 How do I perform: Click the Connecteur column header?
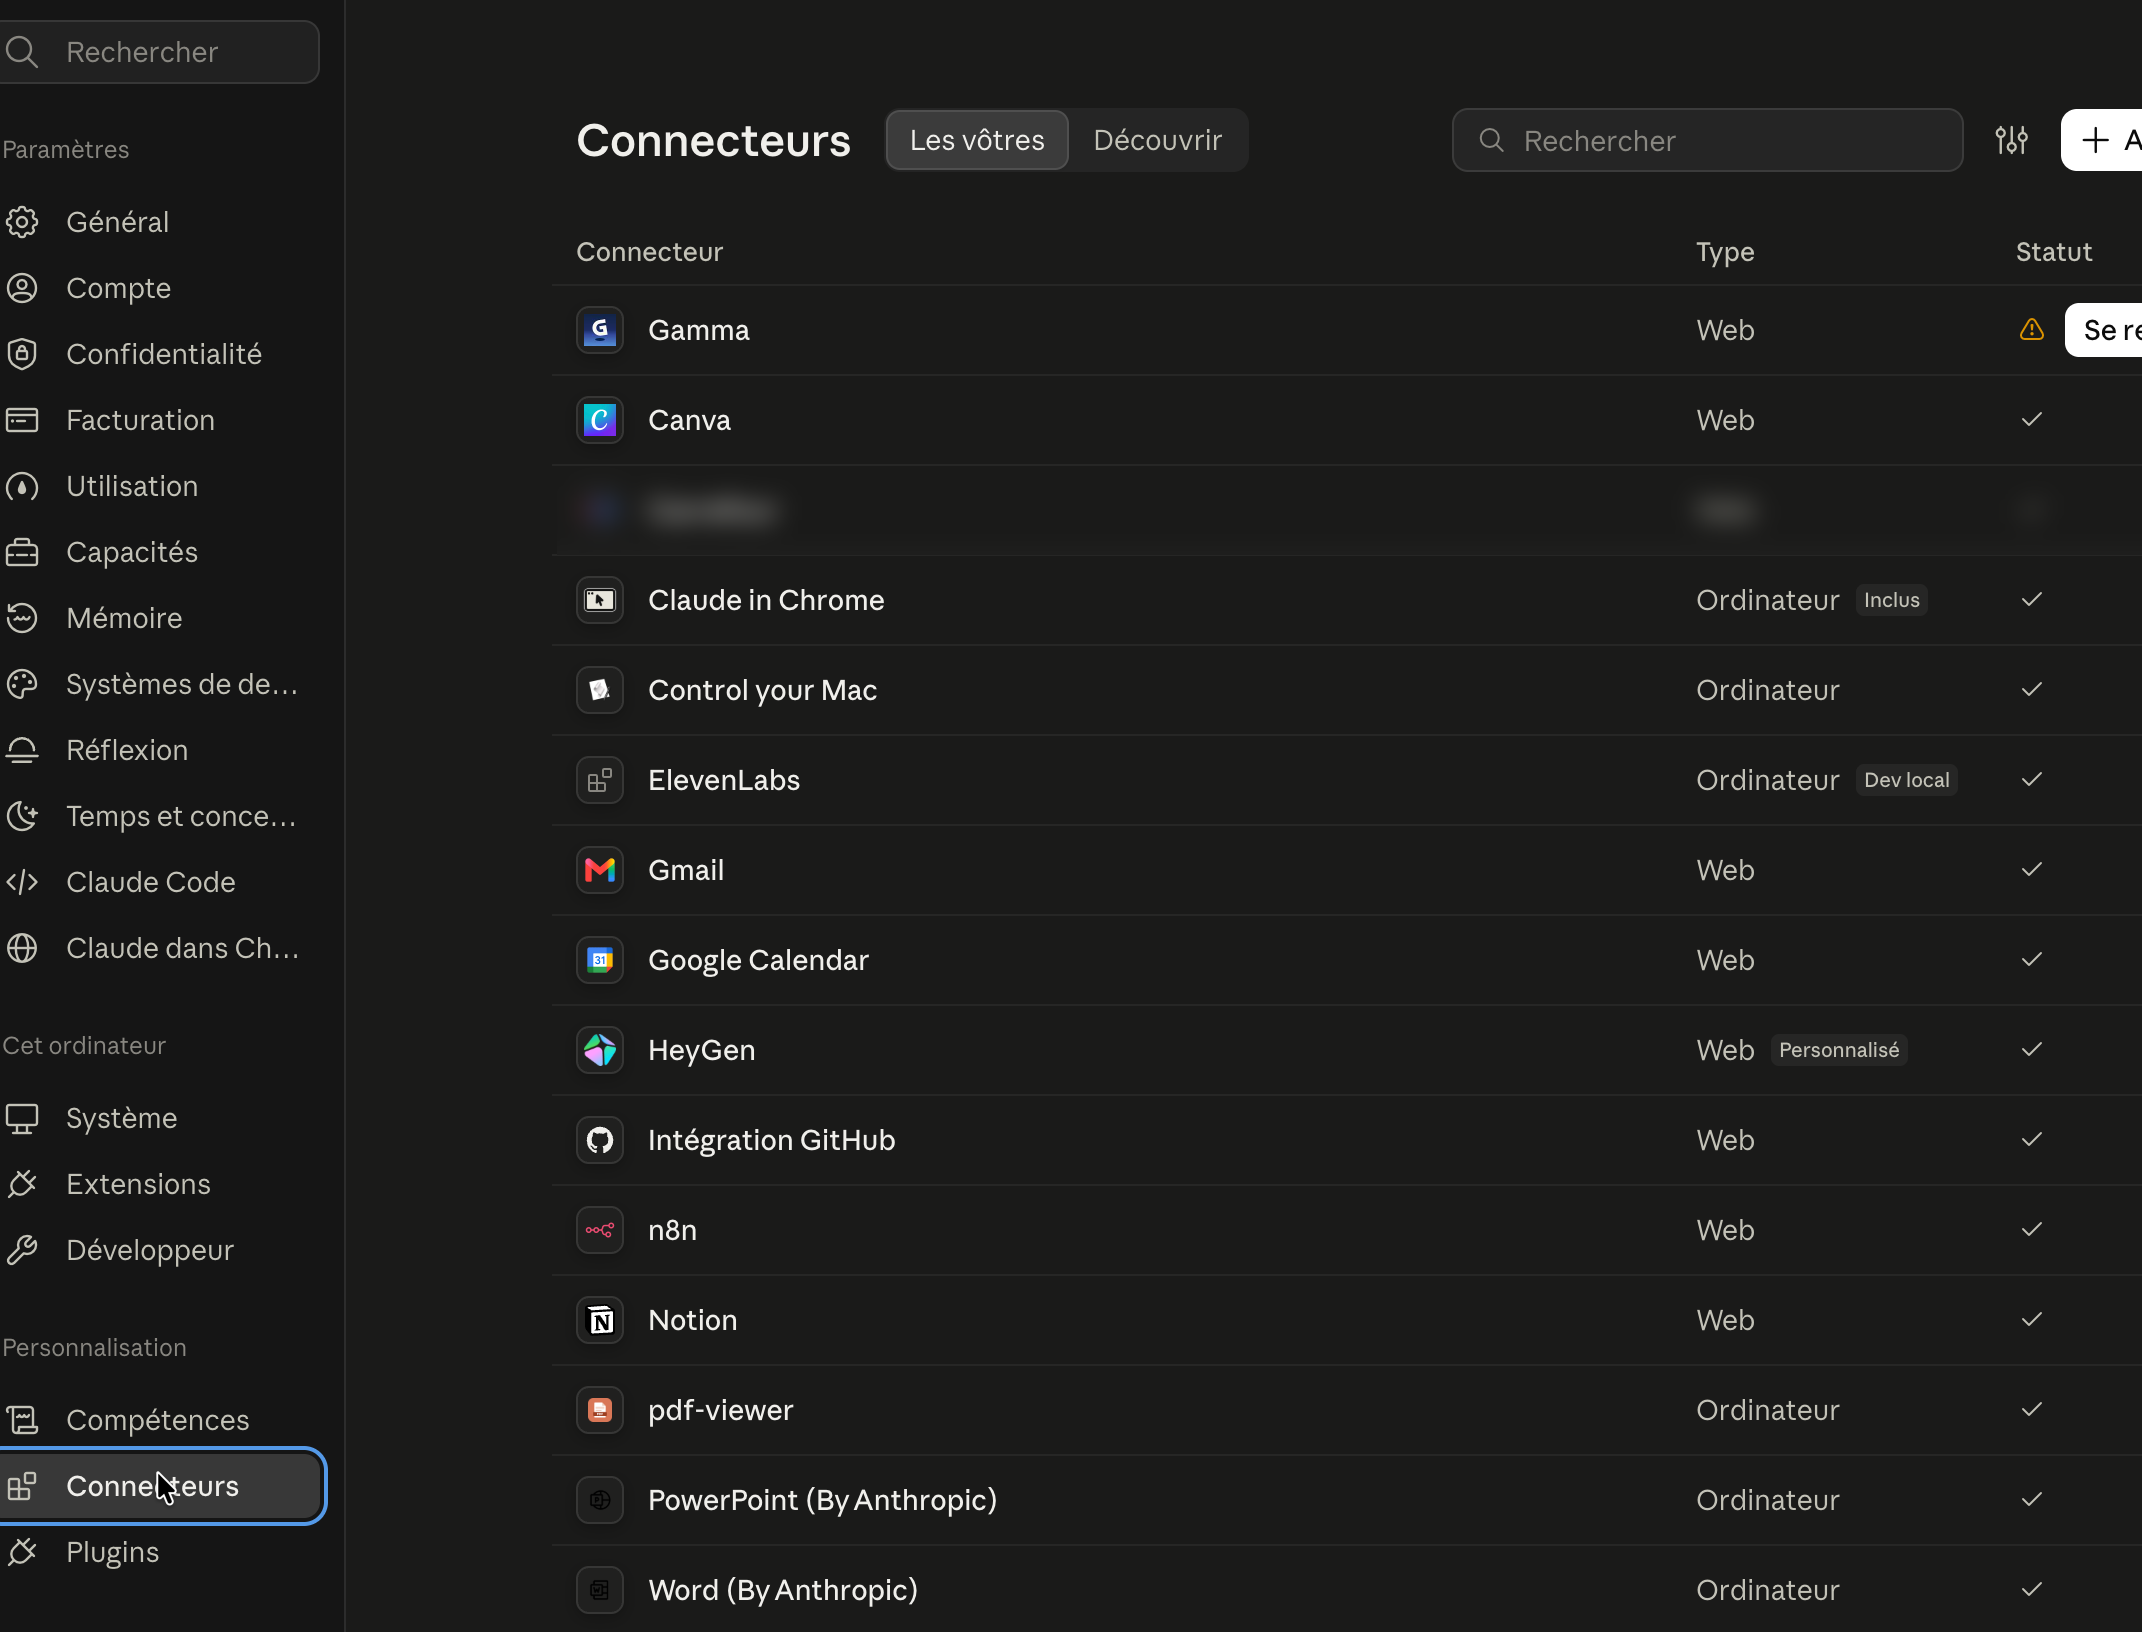coord(650,252)
